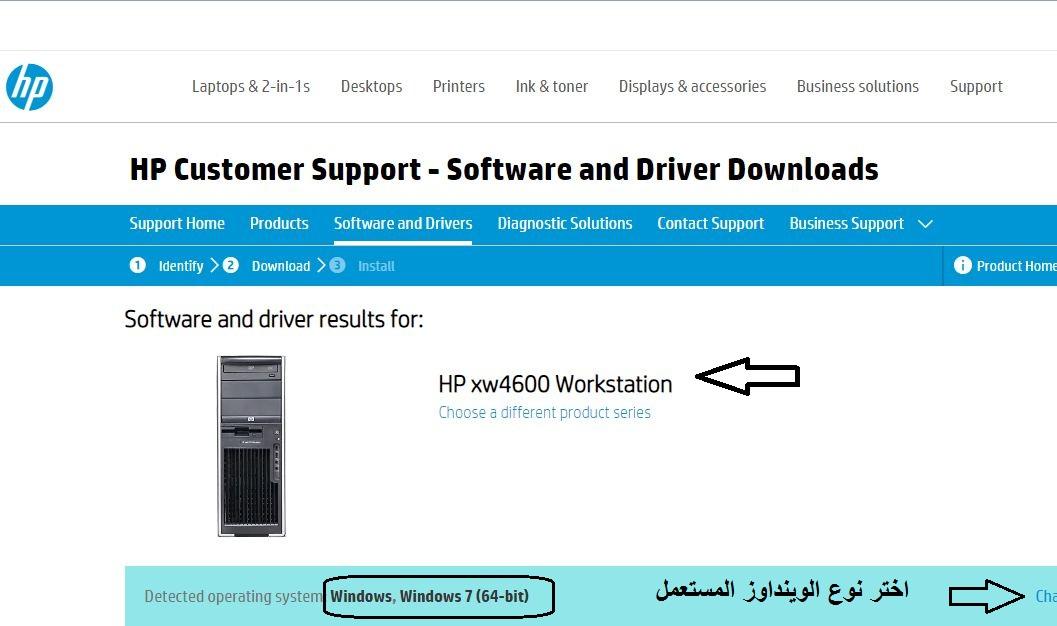Go to Support Home tab

177,223
